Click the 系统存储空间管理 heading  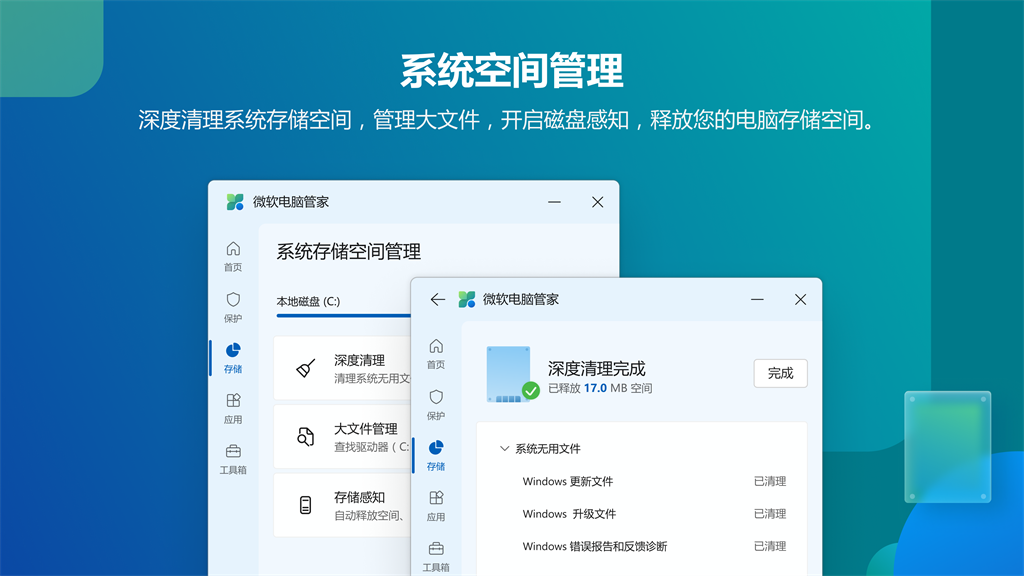[349, 251]
